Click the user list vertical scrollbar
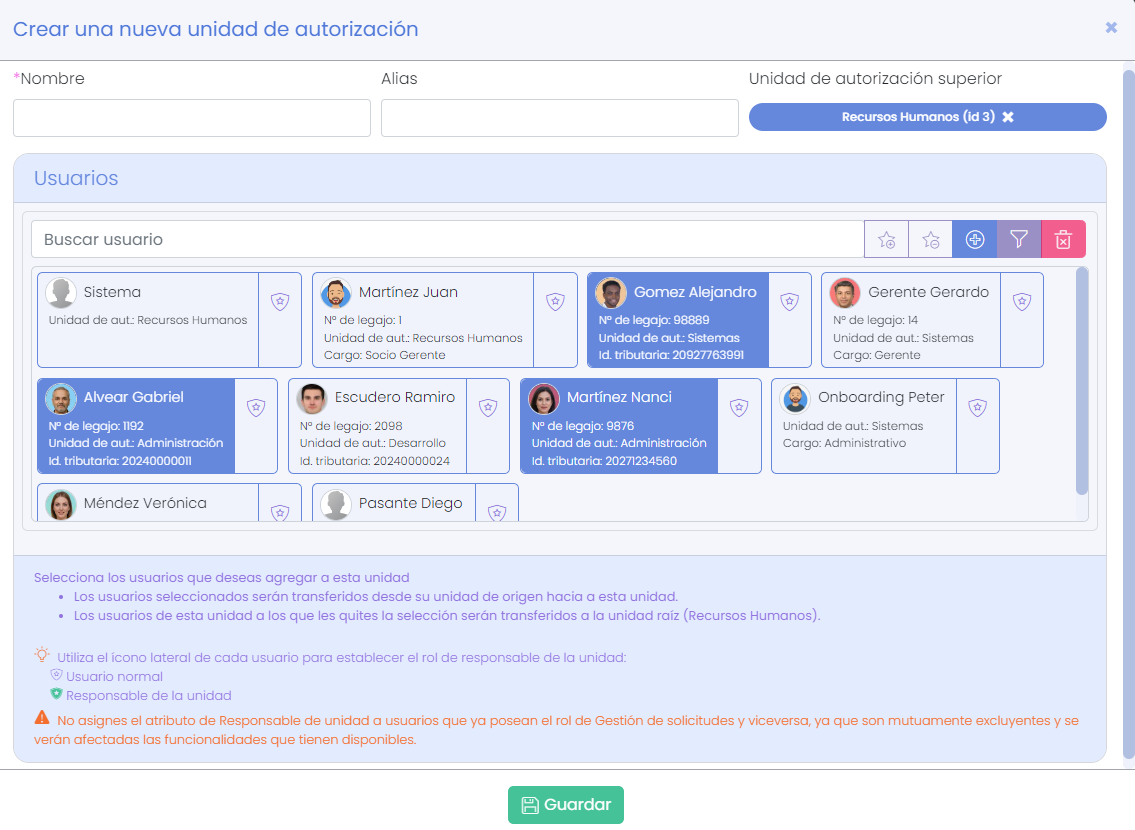 point(1081,380)
